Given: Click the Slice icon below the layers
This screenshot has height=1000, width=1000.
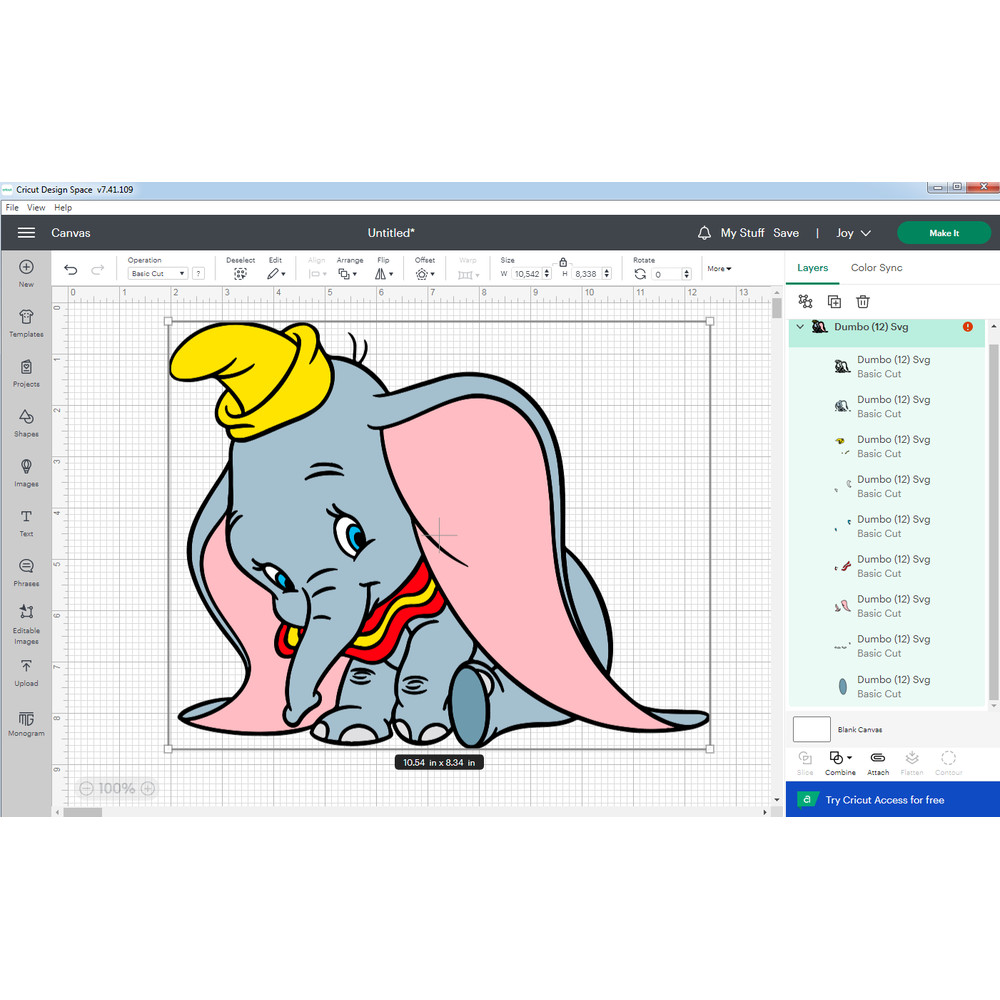Looking at the screenshot, I should click(805, 762).
